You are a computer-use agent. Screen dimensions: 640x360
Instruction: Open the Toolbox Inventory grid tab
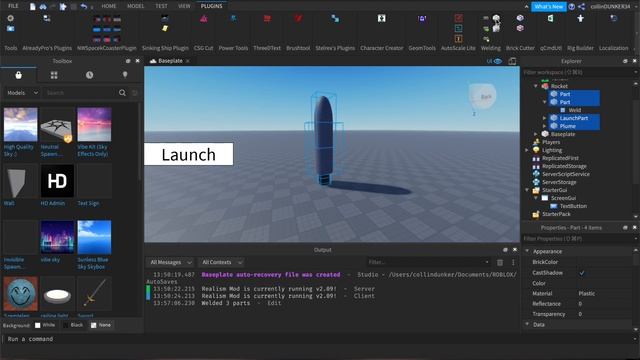click(x=54, y=75)
